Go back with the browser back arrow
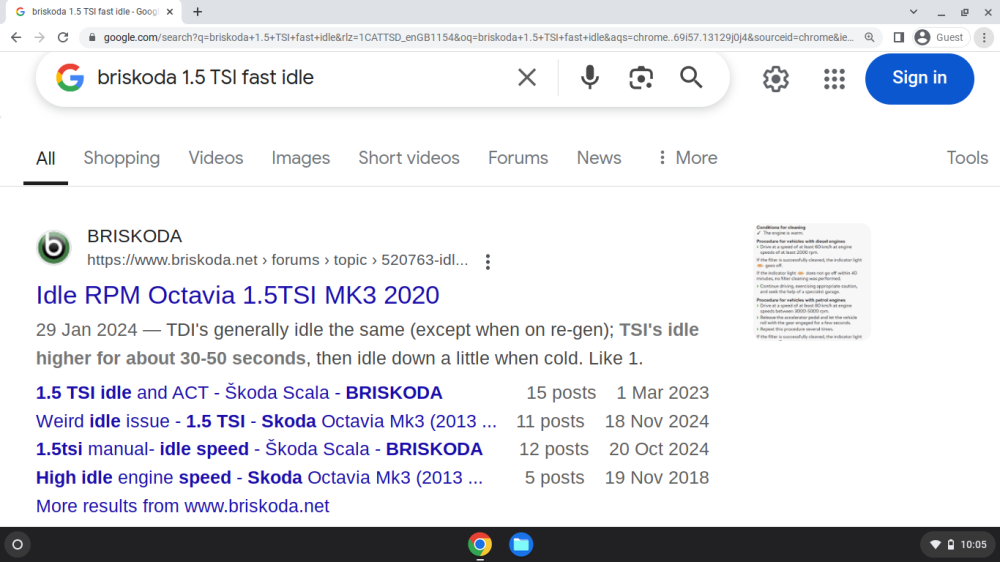1000x562 pixels. (16, 38)
